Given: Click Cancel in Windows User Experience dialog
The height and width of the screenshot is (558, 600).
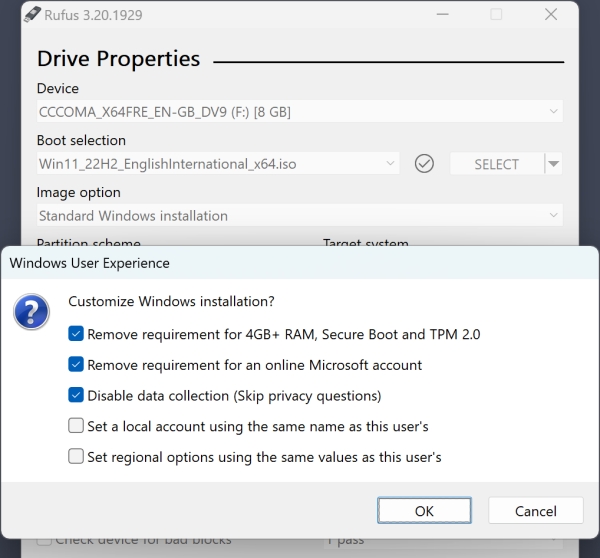Looking at the screenshot, I should 536,511.
